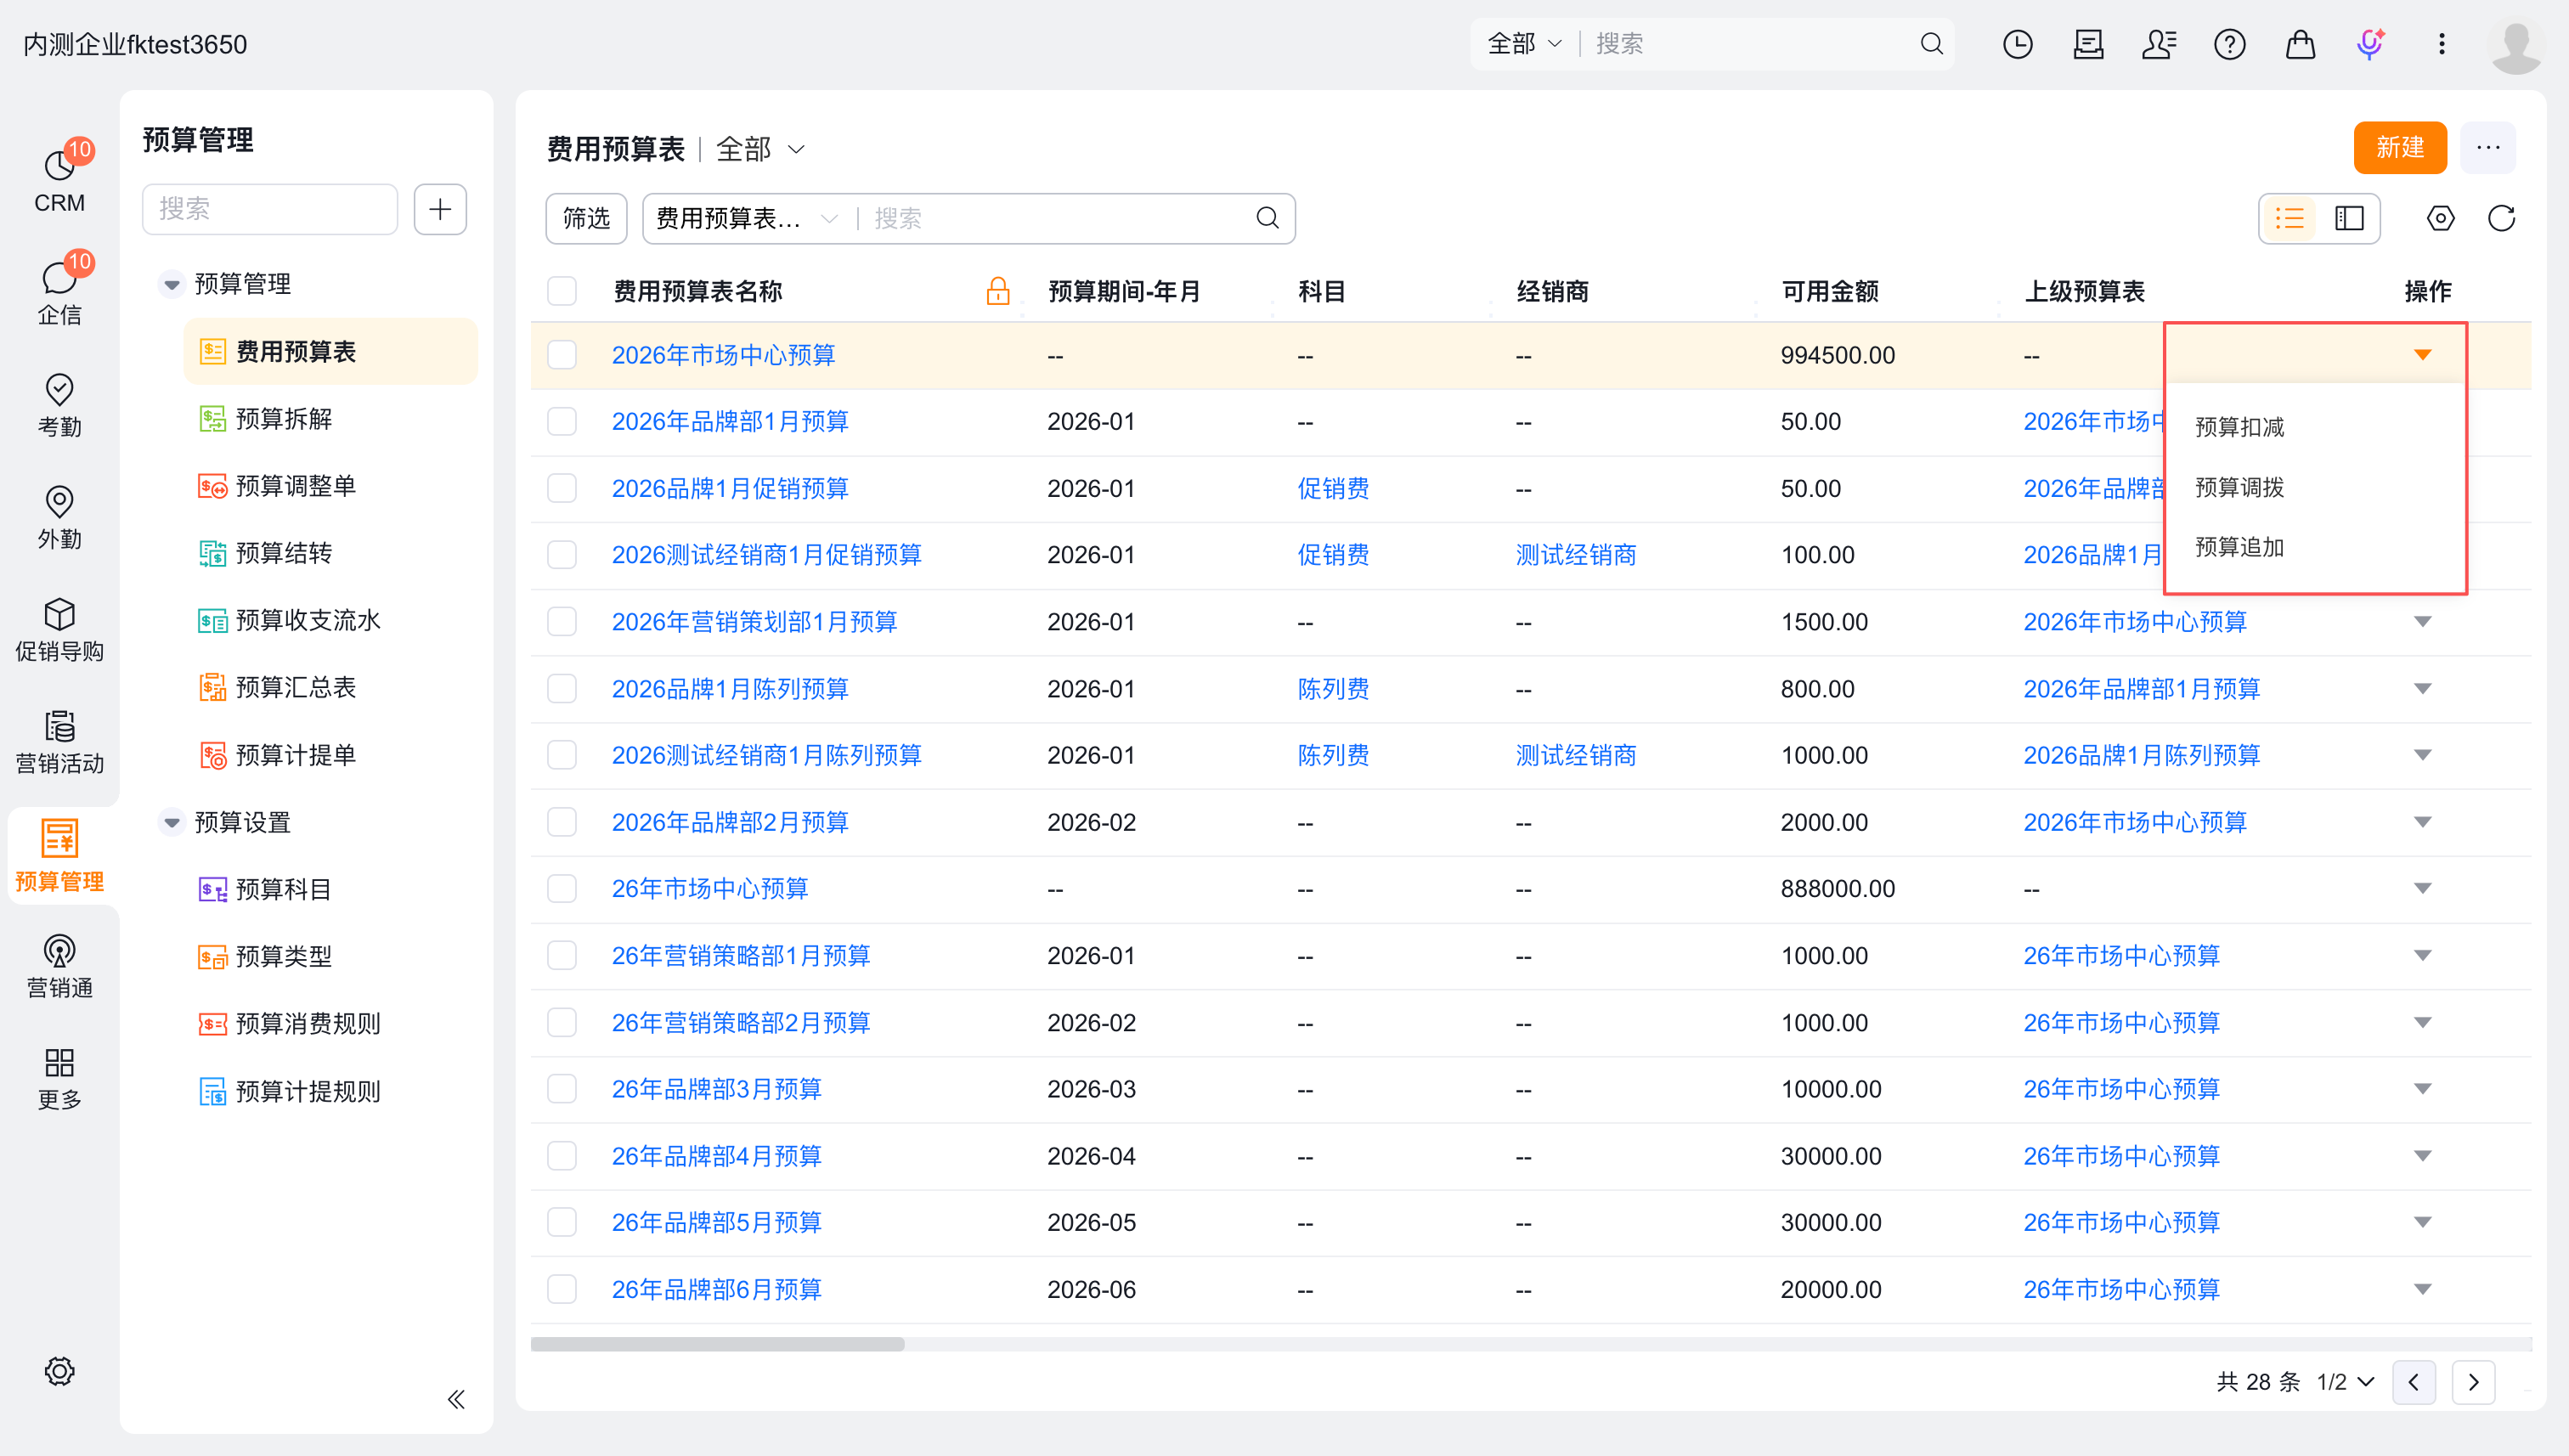Click the 筛选 filter button
This screenshot has width=2569, height=1456.
[x=586, y=218]
